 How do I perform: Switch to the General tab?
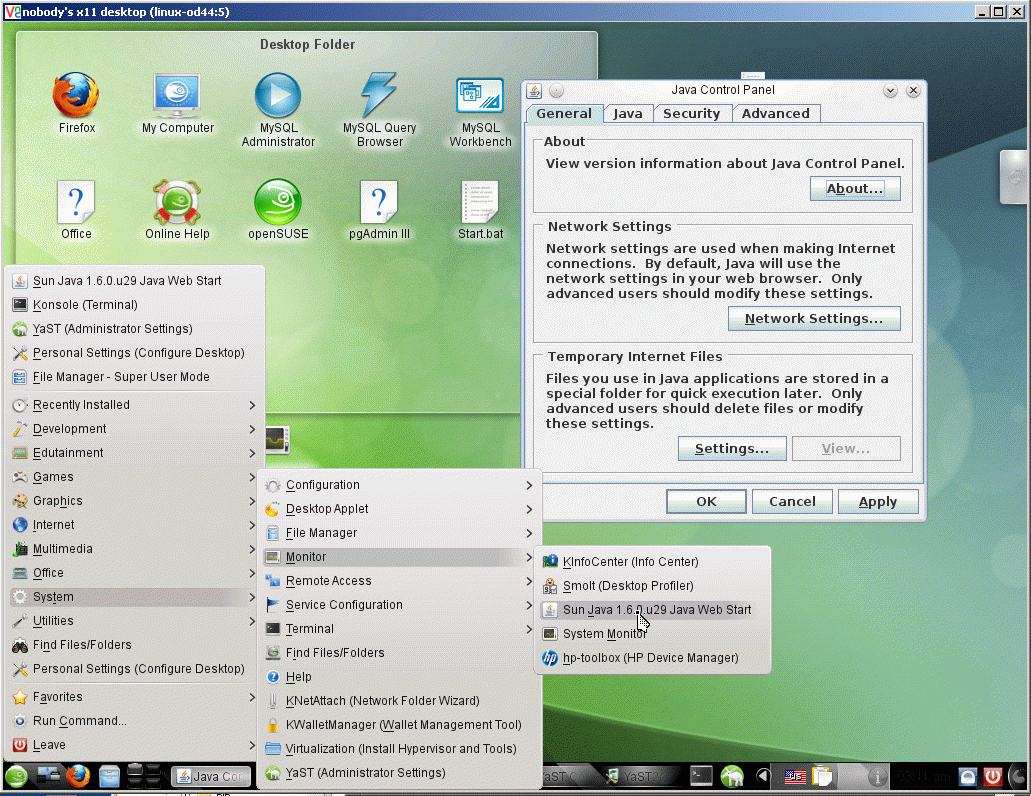(563, 113)
